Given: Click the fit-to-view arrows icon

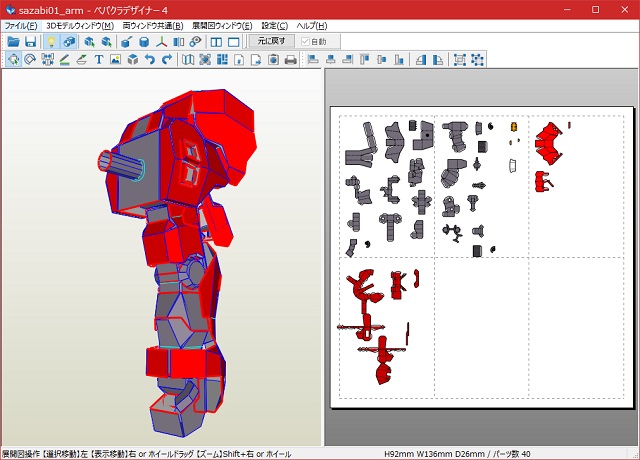Looking at the screenshot, I should point(205,60).
